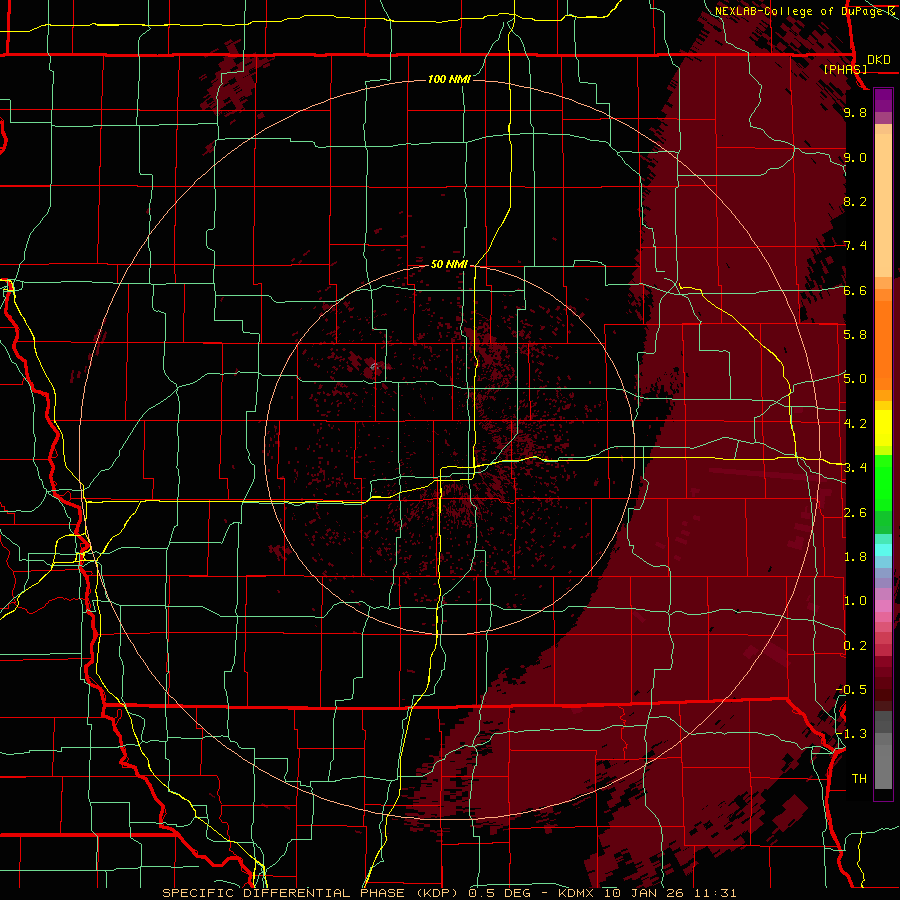Pick the bright green color bar segment
900x900 pixels.
point(883,482)
